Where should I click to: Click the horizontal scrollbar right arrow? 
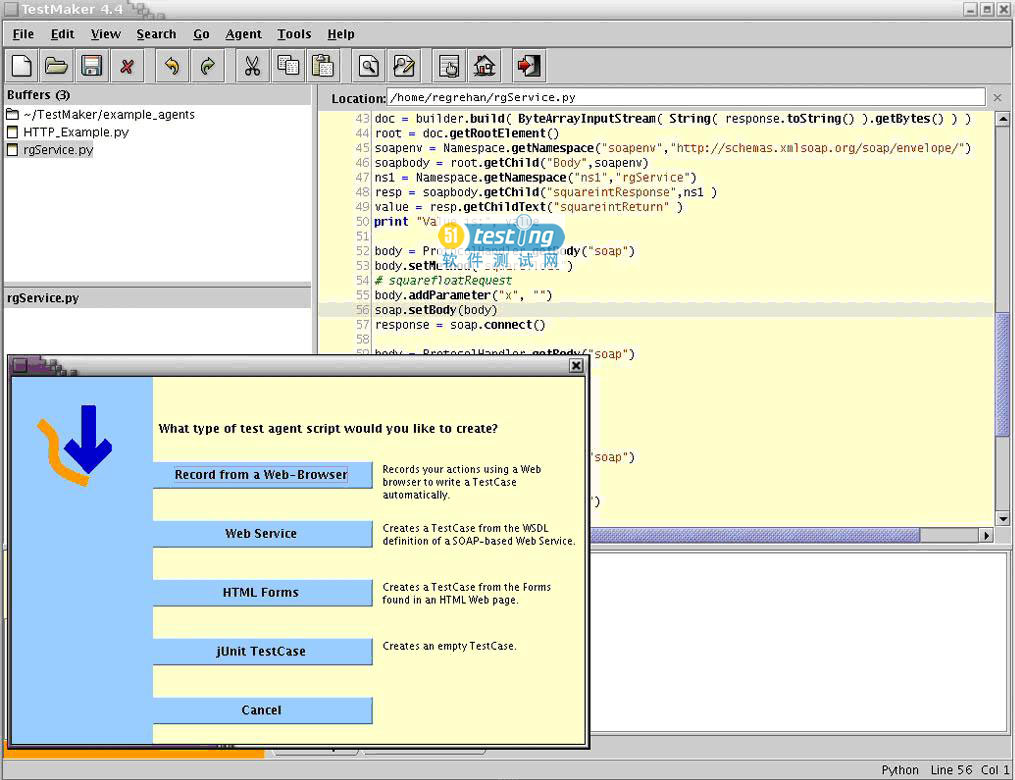click(987, 535)
